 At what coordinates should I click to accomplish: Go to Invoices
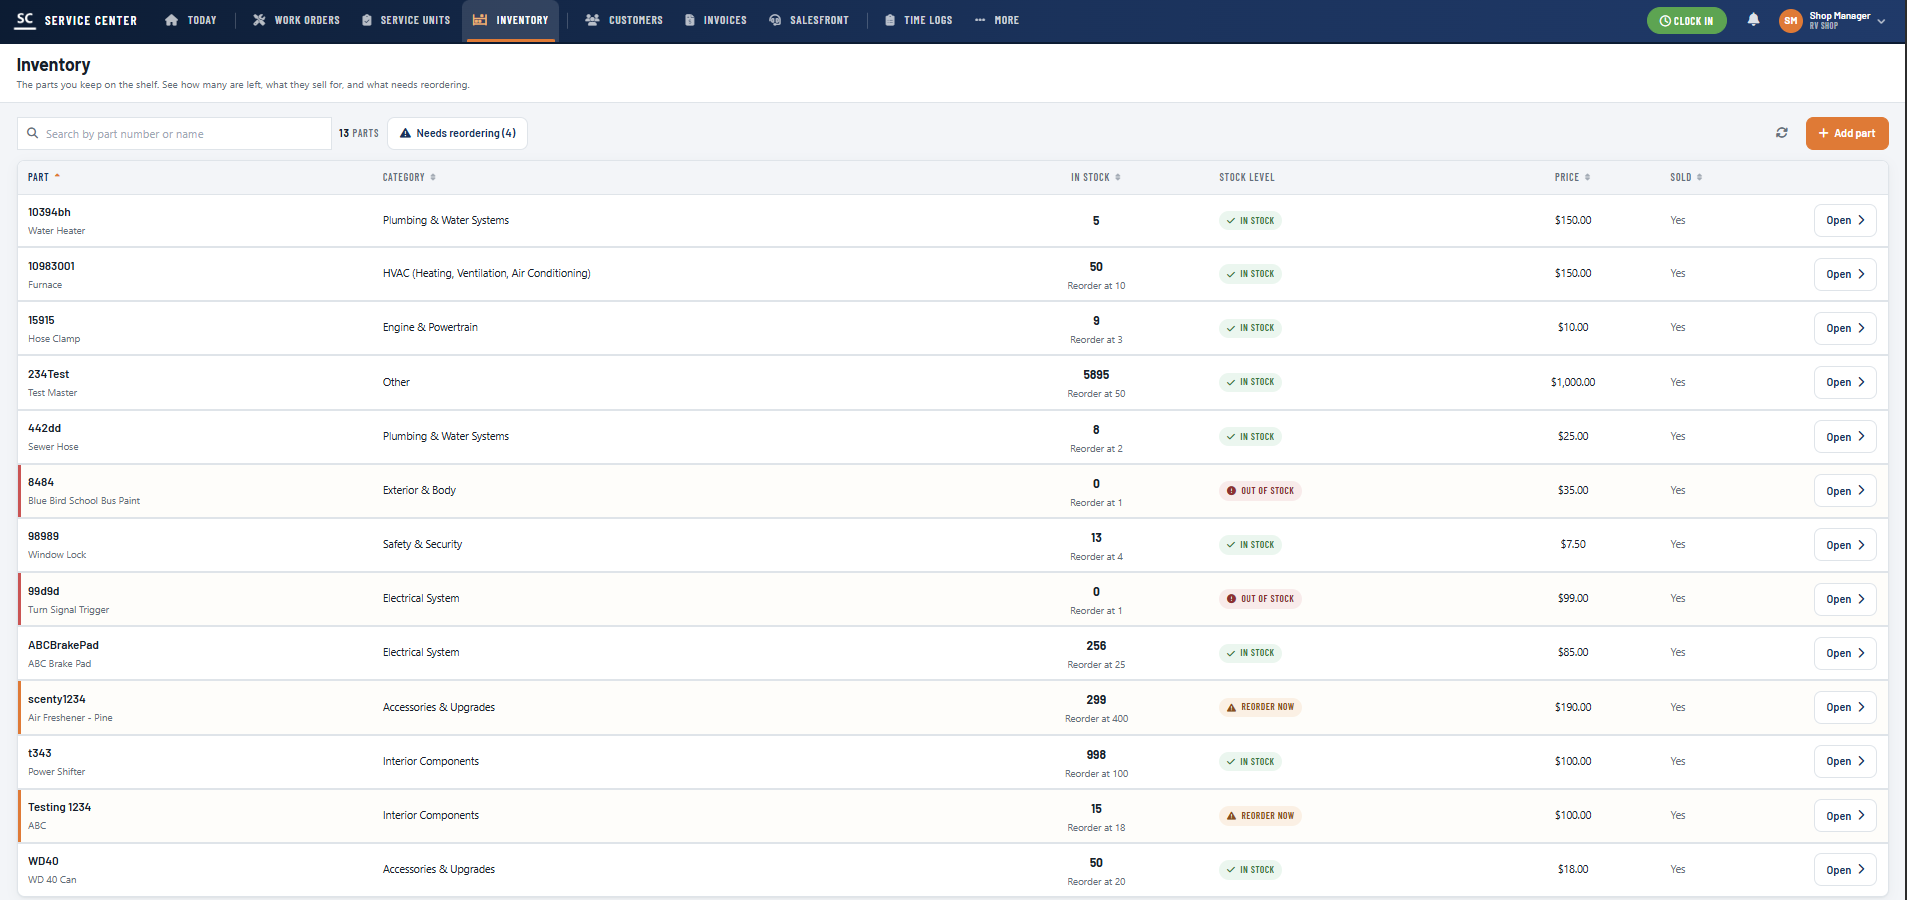(715, 20)
